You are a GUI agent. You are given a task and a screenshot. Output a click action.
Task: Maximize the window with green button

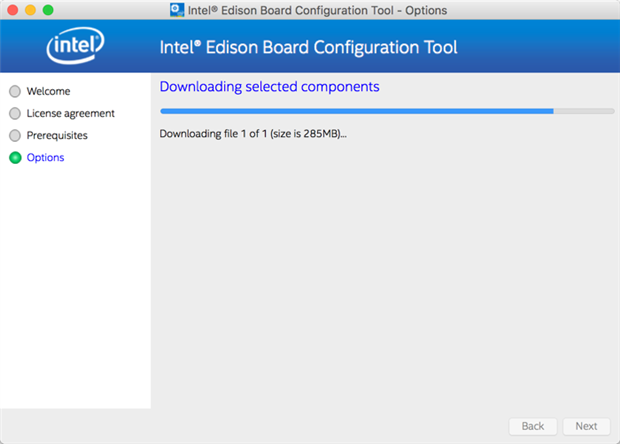[x=48, y=10]
